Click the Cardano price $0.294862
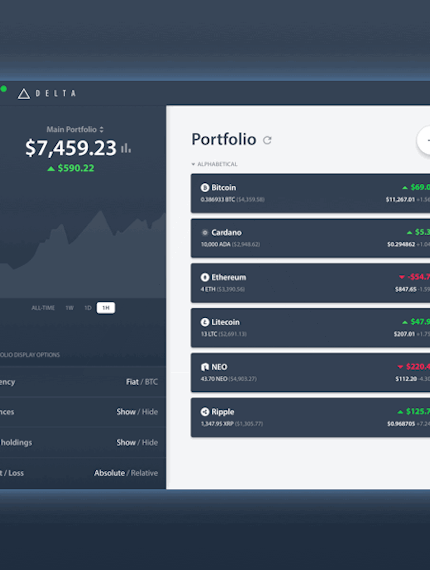This screenshot has width=430, height=570. (401, 244)
